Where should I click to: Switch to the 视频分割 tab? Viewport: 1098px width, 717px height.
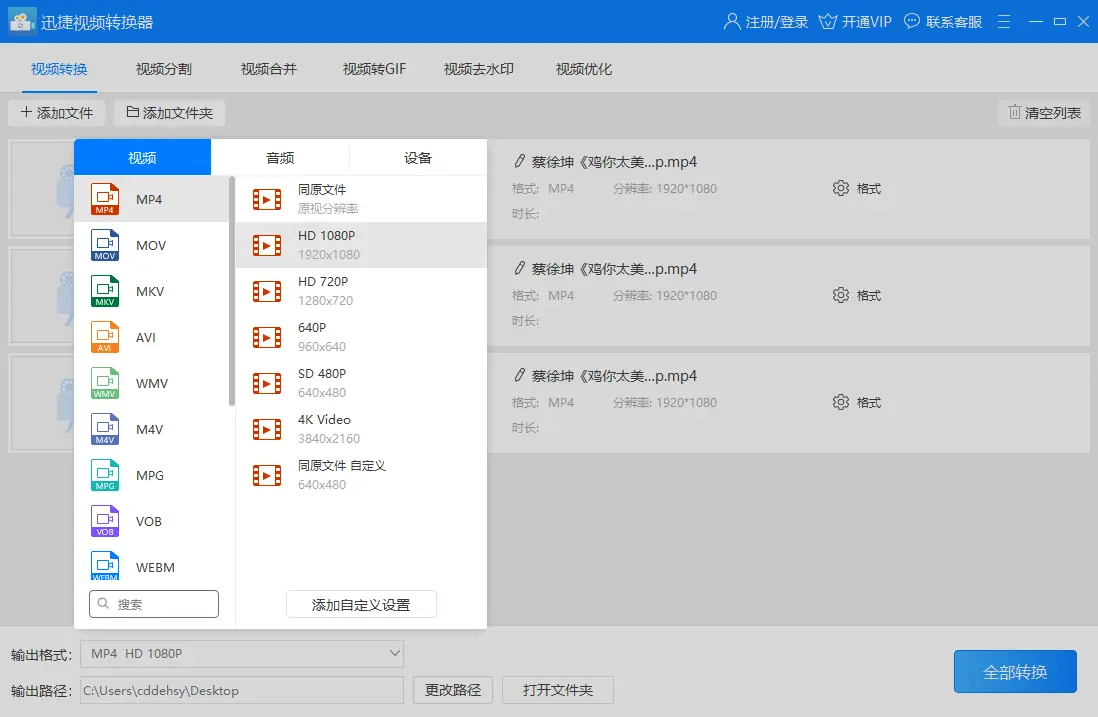pyautogui.click(x=164, y=69)
